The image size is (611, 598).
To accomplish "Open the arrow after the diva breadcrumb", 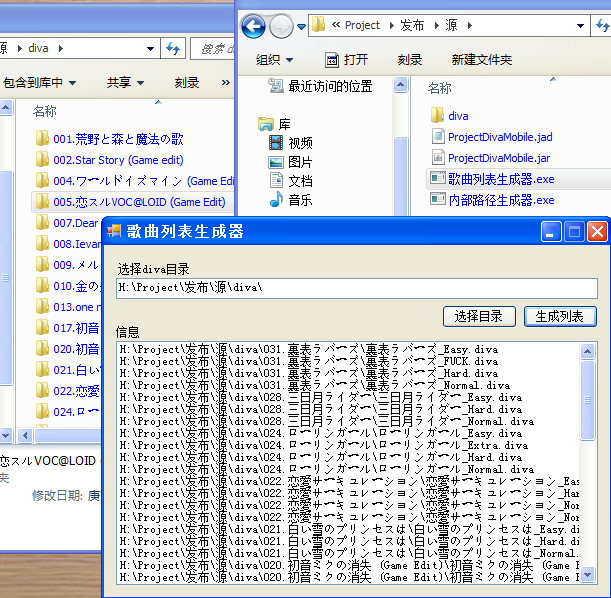I will (61, 49).
